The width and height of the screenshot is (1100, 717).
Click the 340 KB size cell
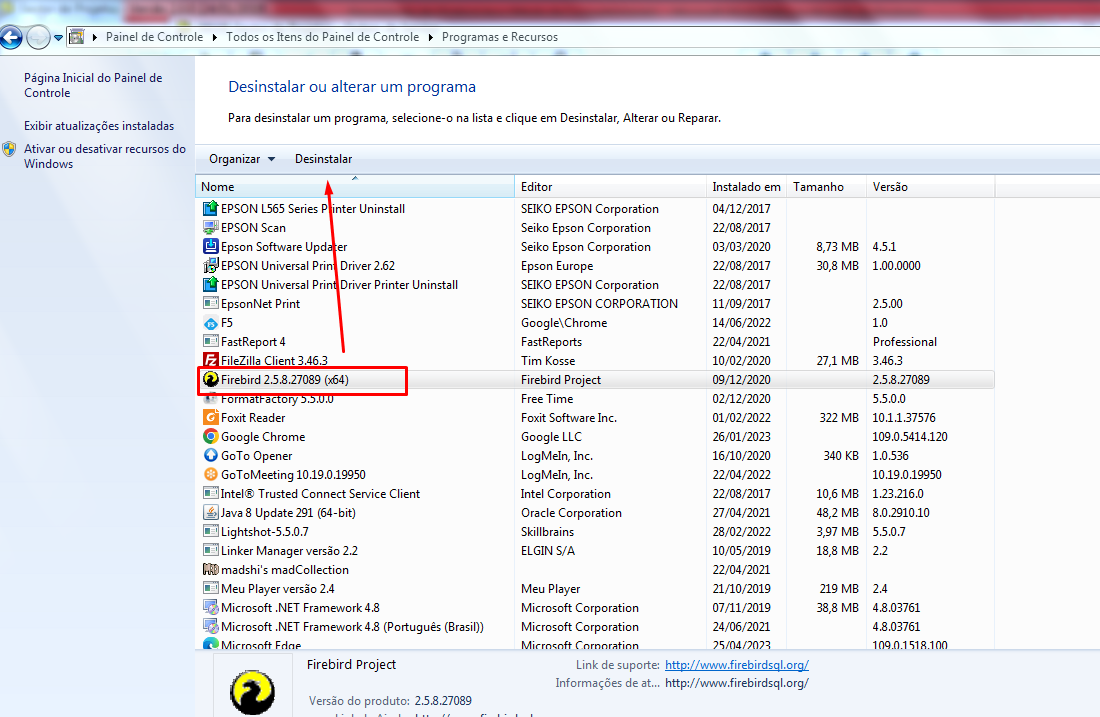click(840, 455)
